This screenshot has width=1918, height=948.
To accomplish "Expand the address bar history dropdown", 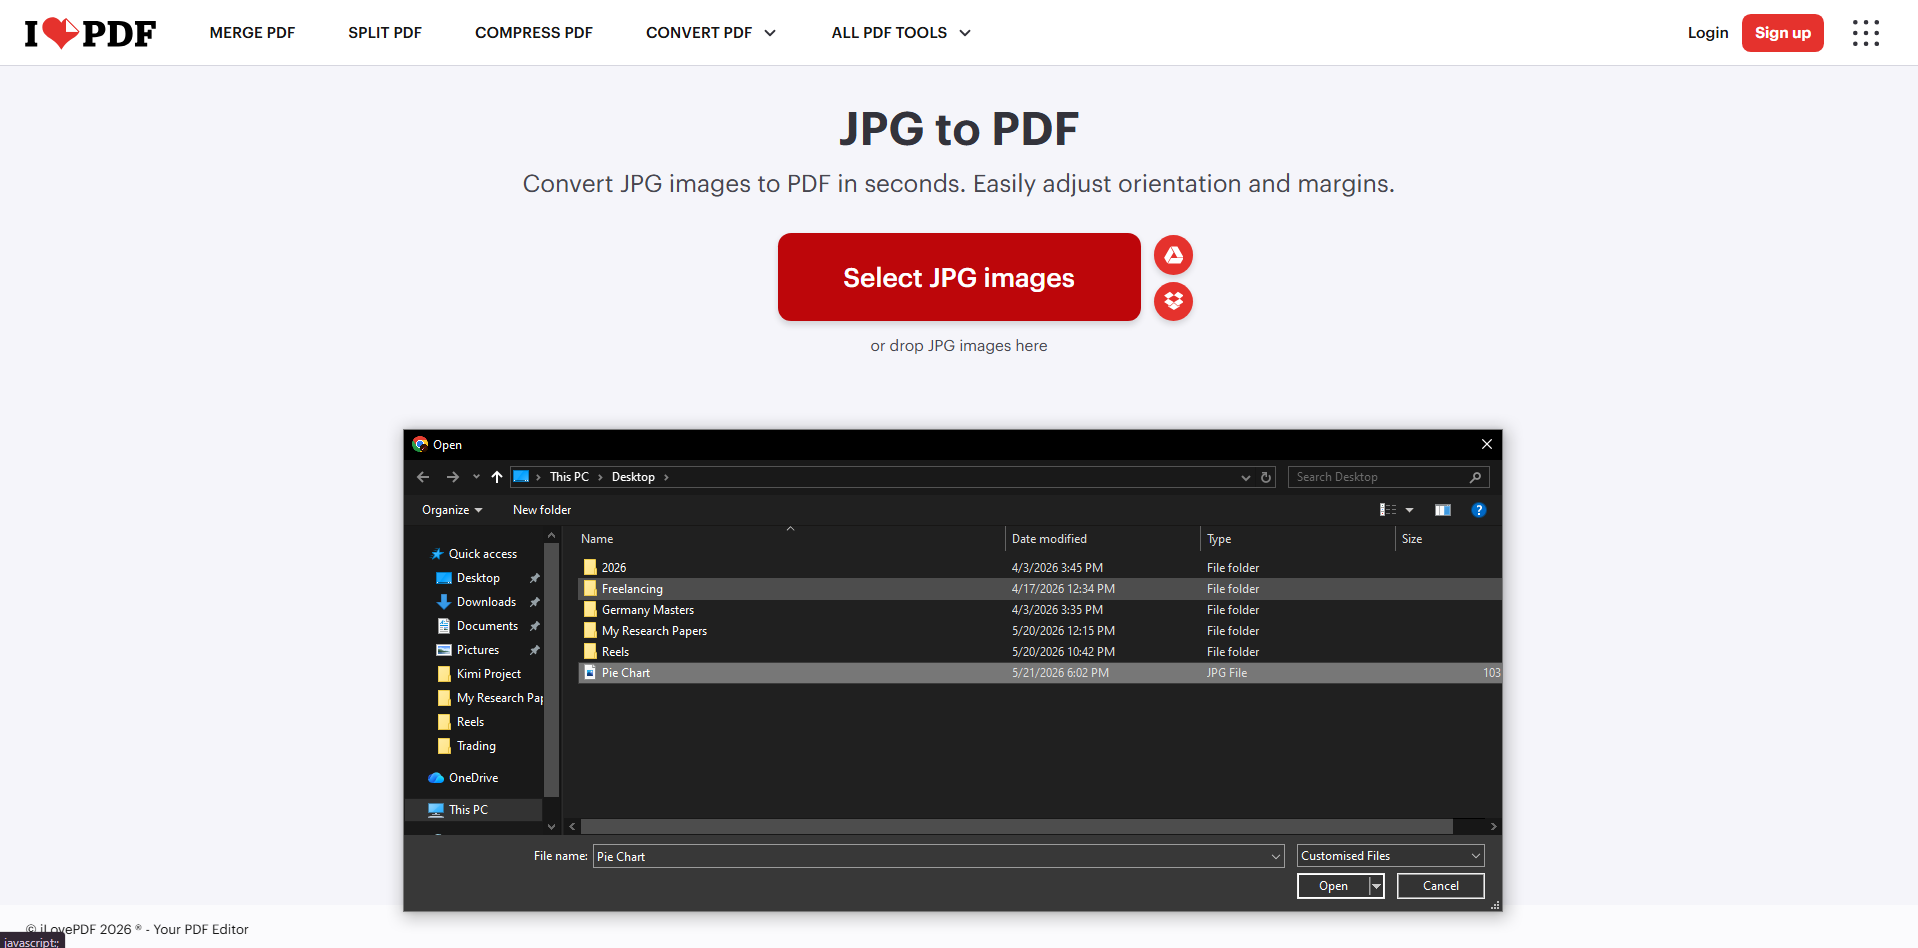I will (x=1246, y=477).
